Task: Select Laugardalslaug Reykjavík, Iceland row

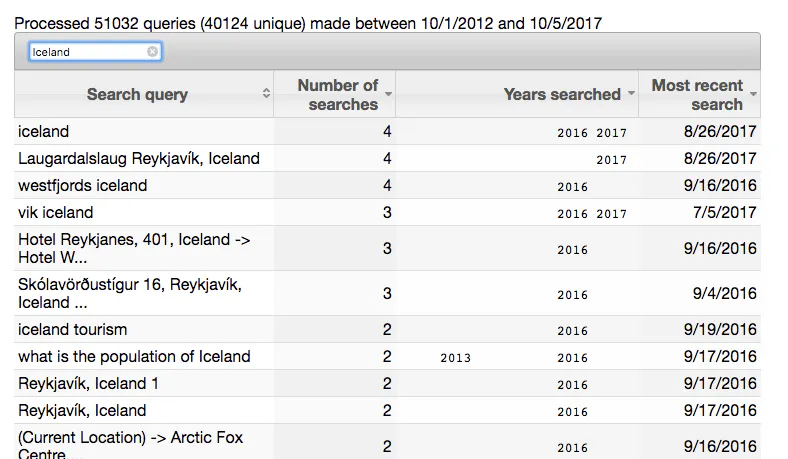Action: click(387, 158)
